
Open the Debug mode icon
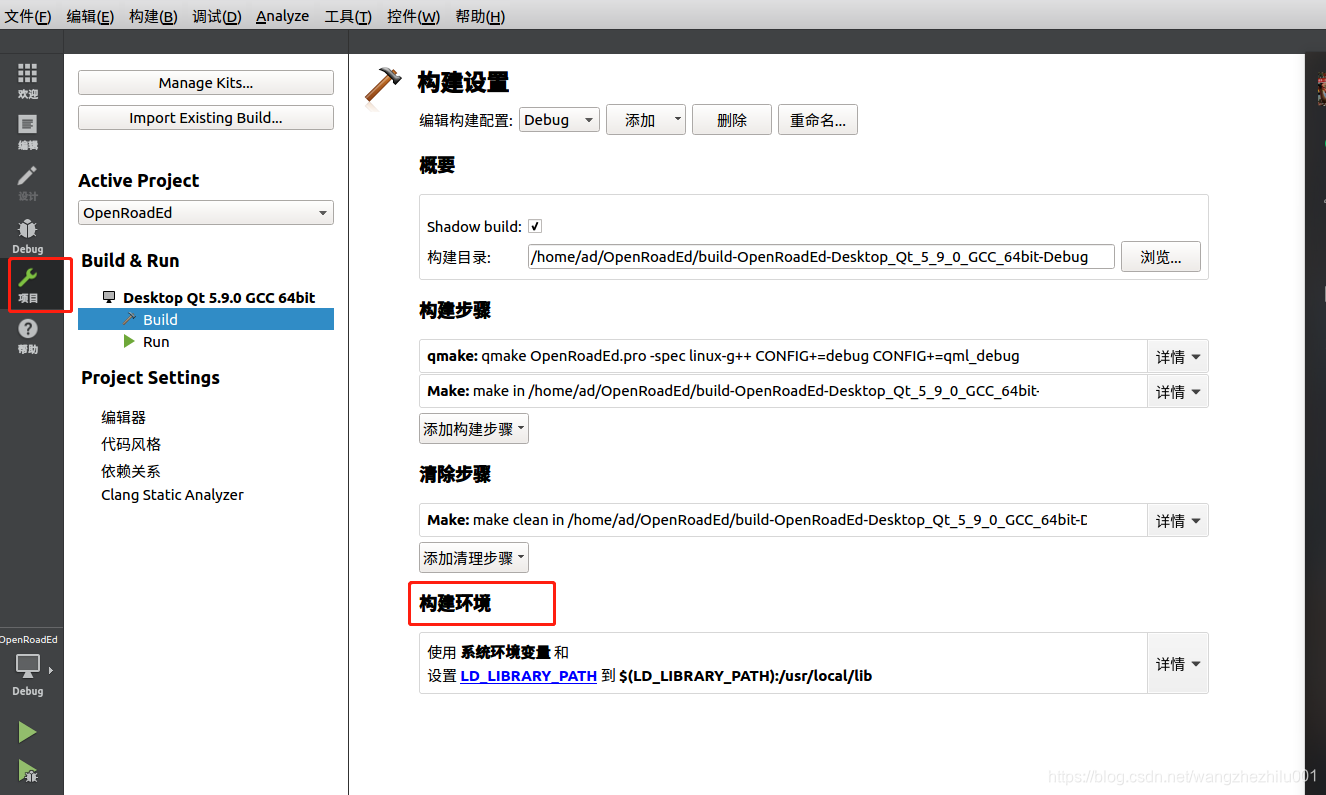[x=27, y=235]
